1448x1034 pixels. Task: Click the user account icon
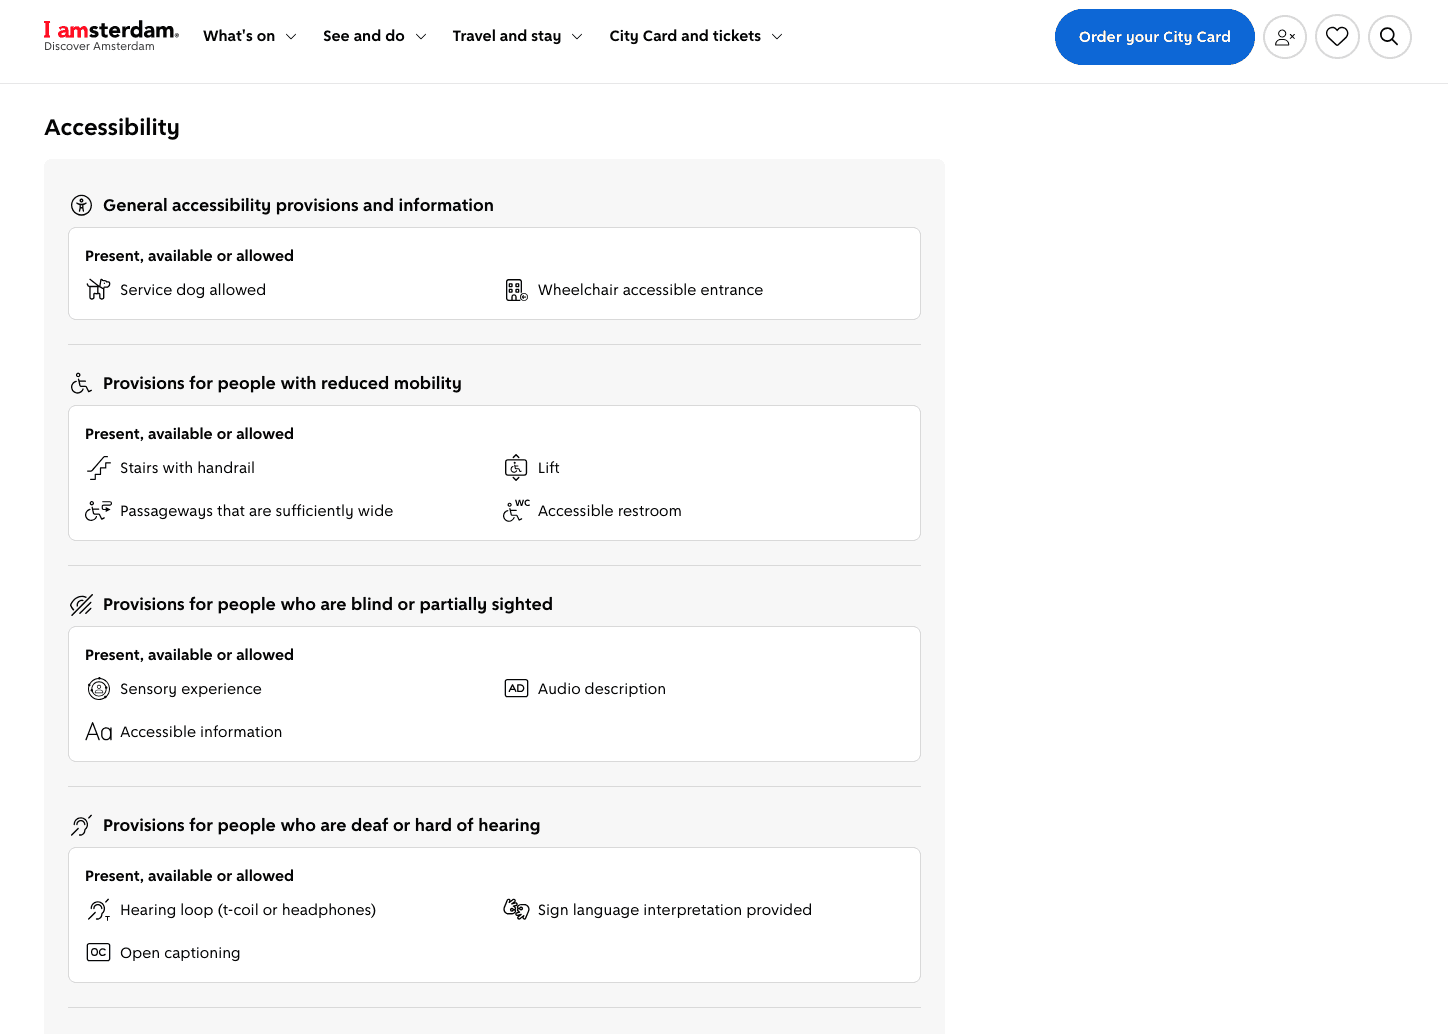coord(1285,37)
